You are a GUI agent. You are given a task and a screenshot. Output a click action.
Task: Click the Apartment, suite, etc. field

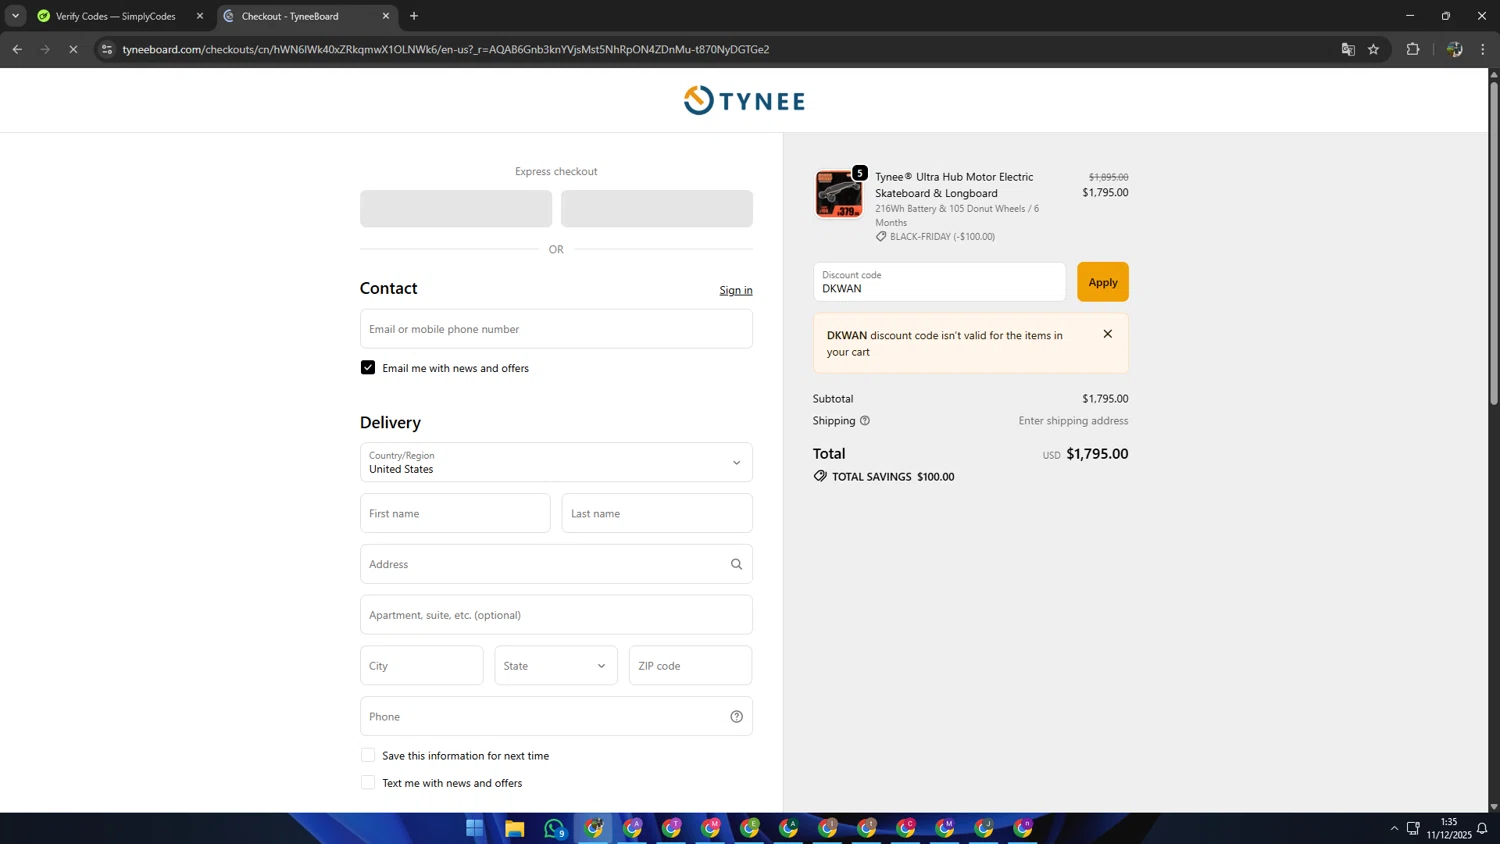point(556,615)
